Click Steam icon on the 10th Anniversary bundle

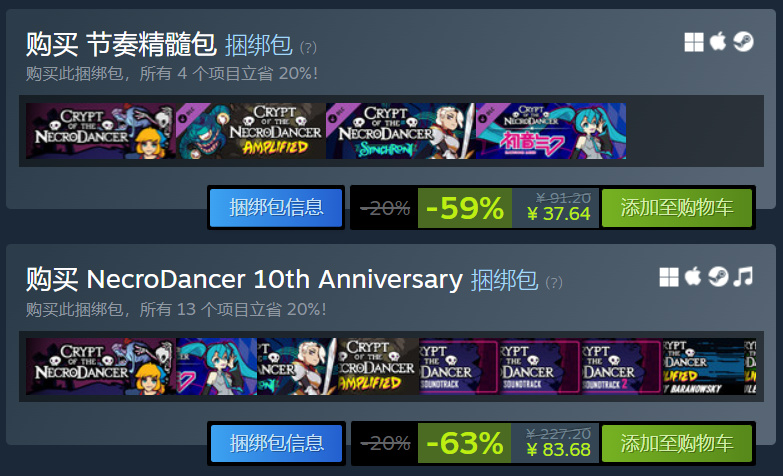click(718, 277)
